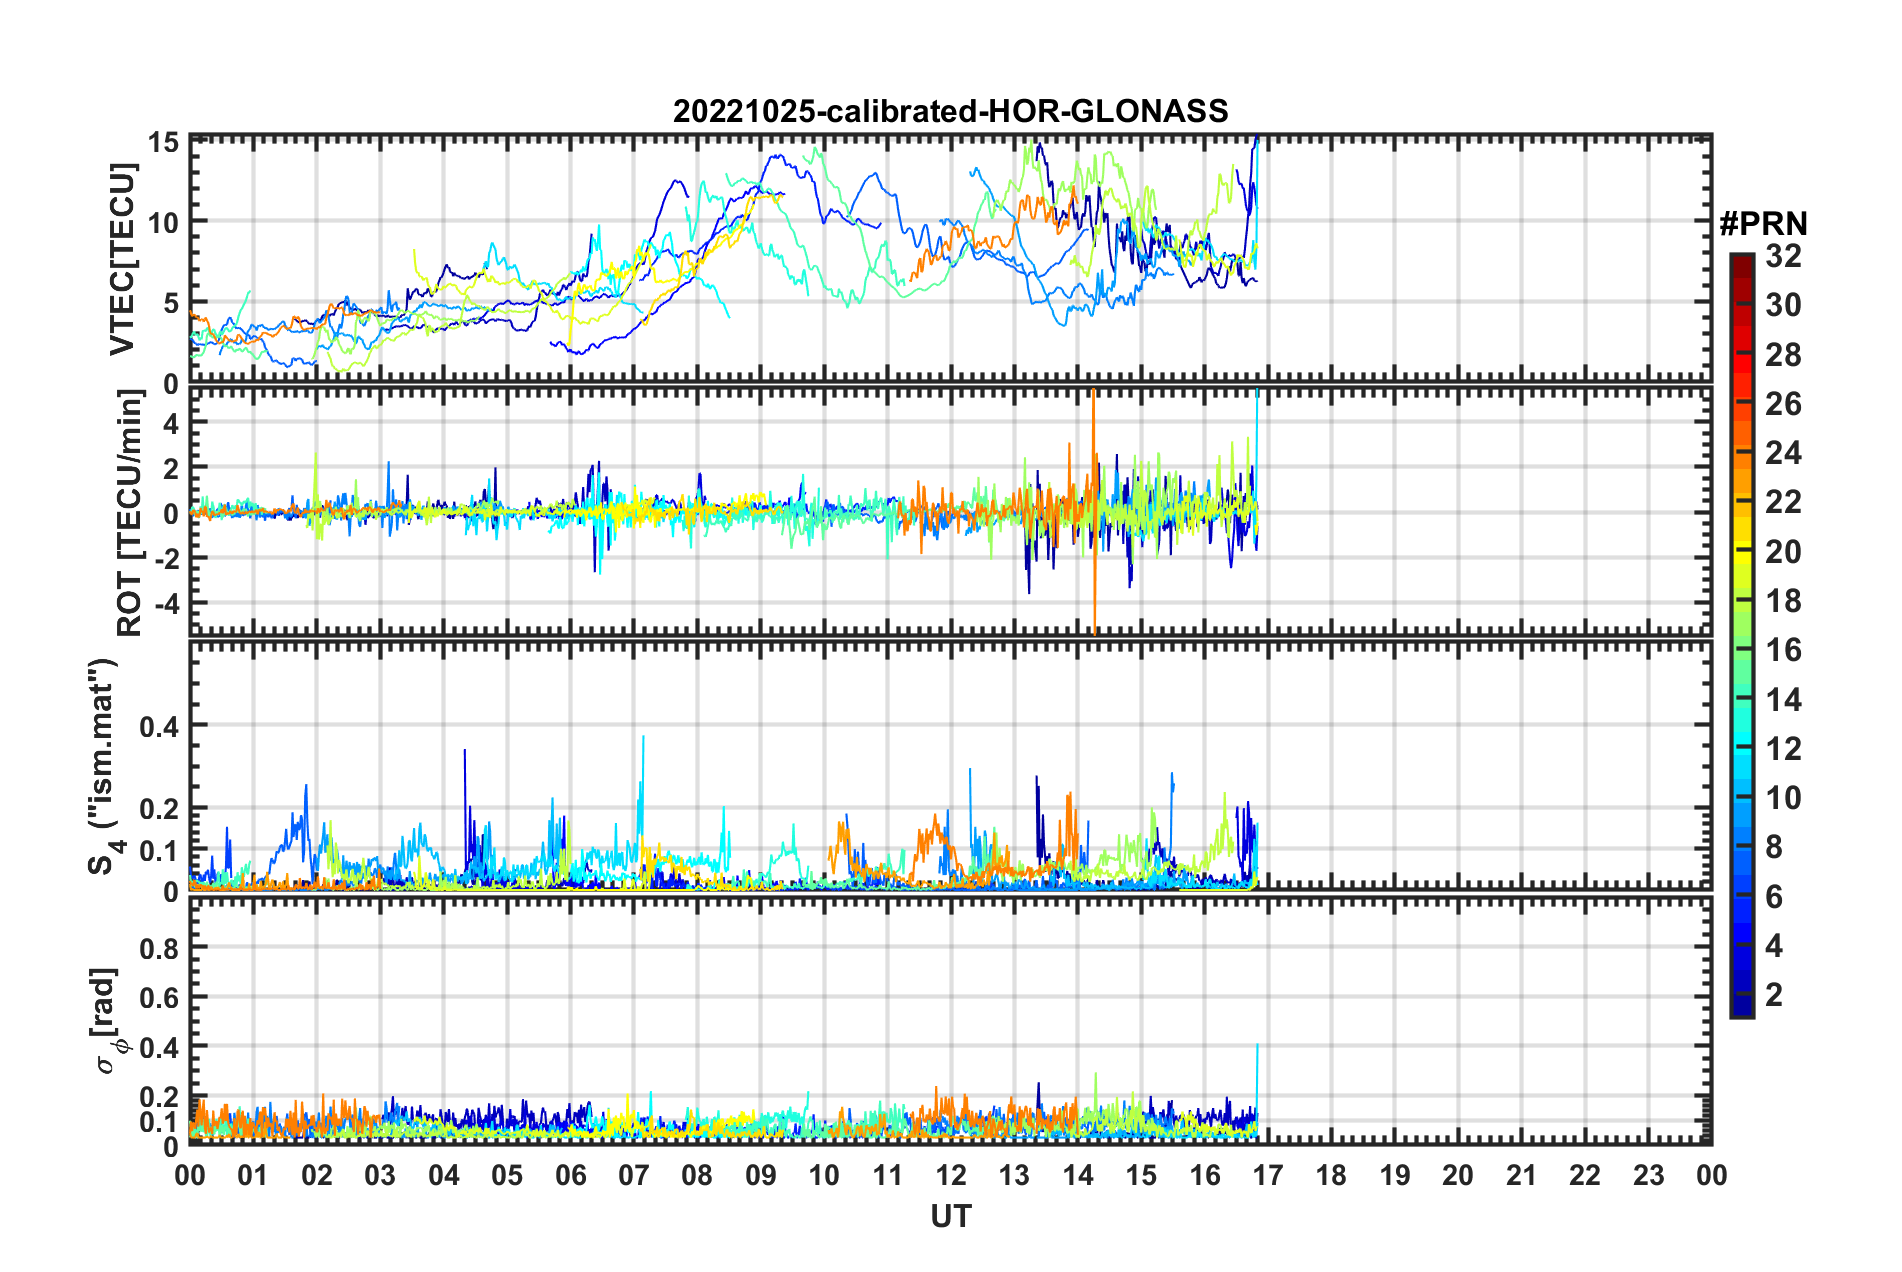1902x1272 pixels.
Task: Click sigma phi axis tick value 0.6
Action: click(159, 998)
